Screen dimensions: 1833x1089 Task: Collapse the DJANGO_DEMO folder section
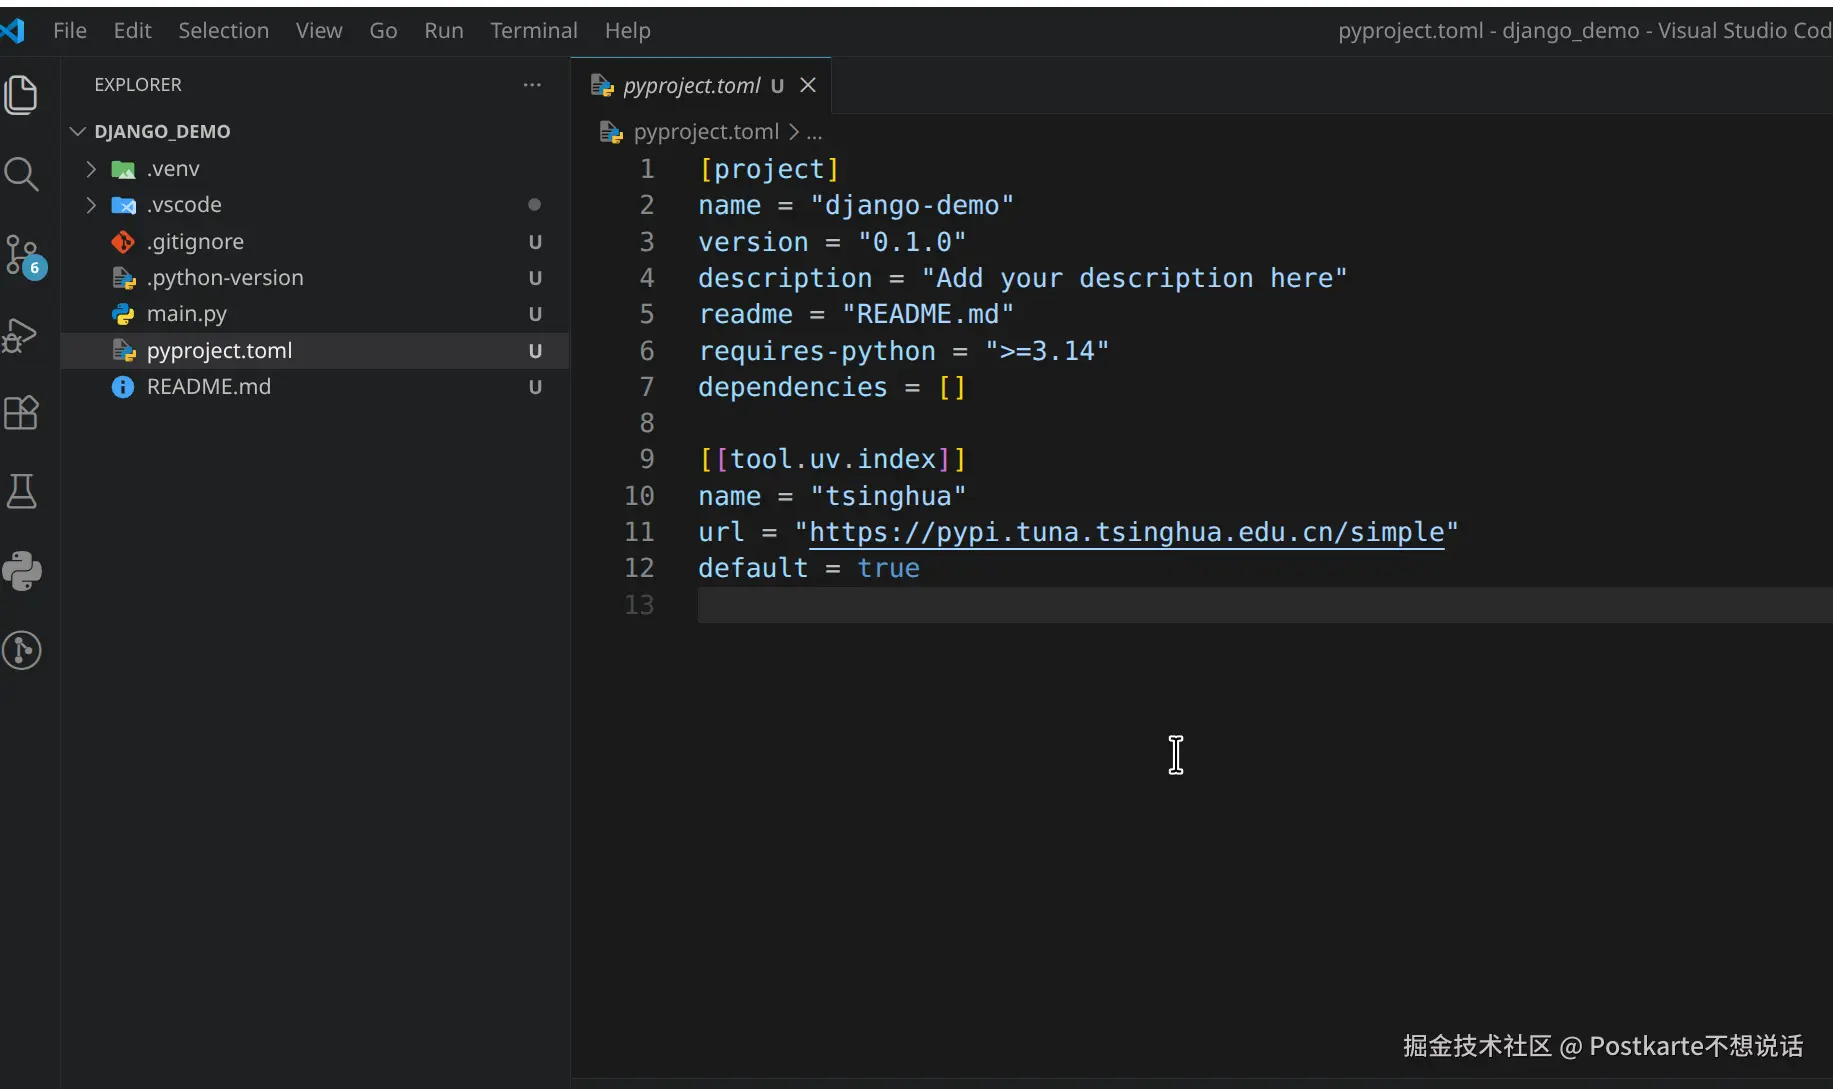tap(77, 131)
